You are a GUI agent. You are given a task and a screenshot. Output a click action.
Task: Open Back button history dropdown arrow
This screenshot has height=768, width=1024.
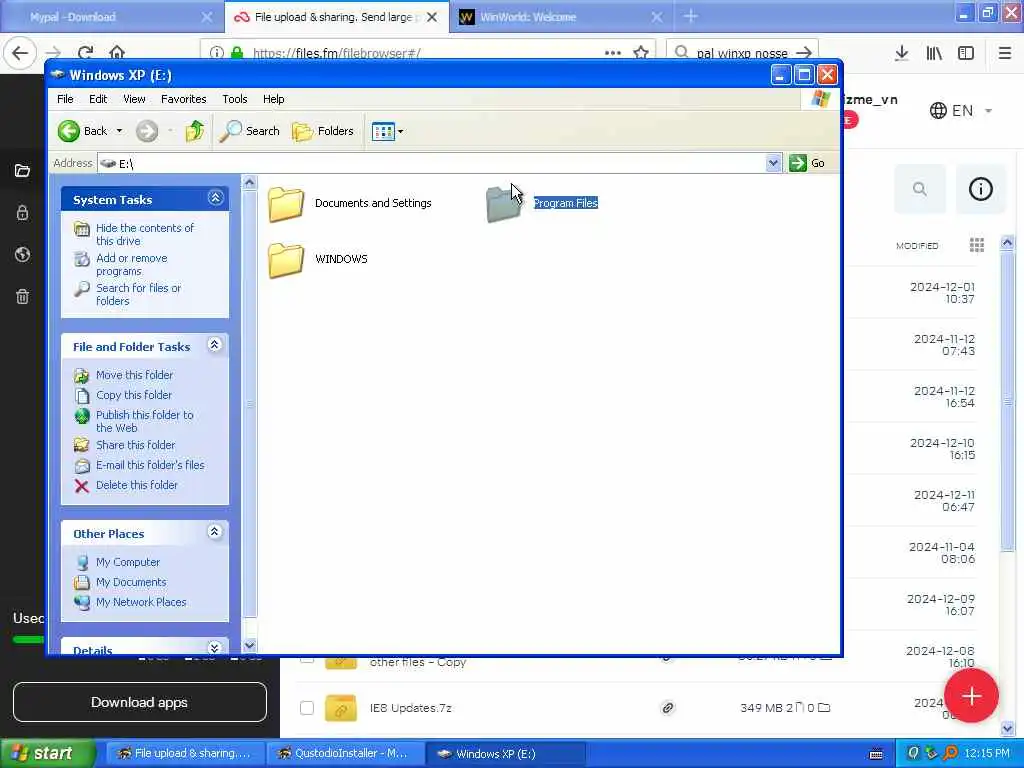[x=120, y=131]
